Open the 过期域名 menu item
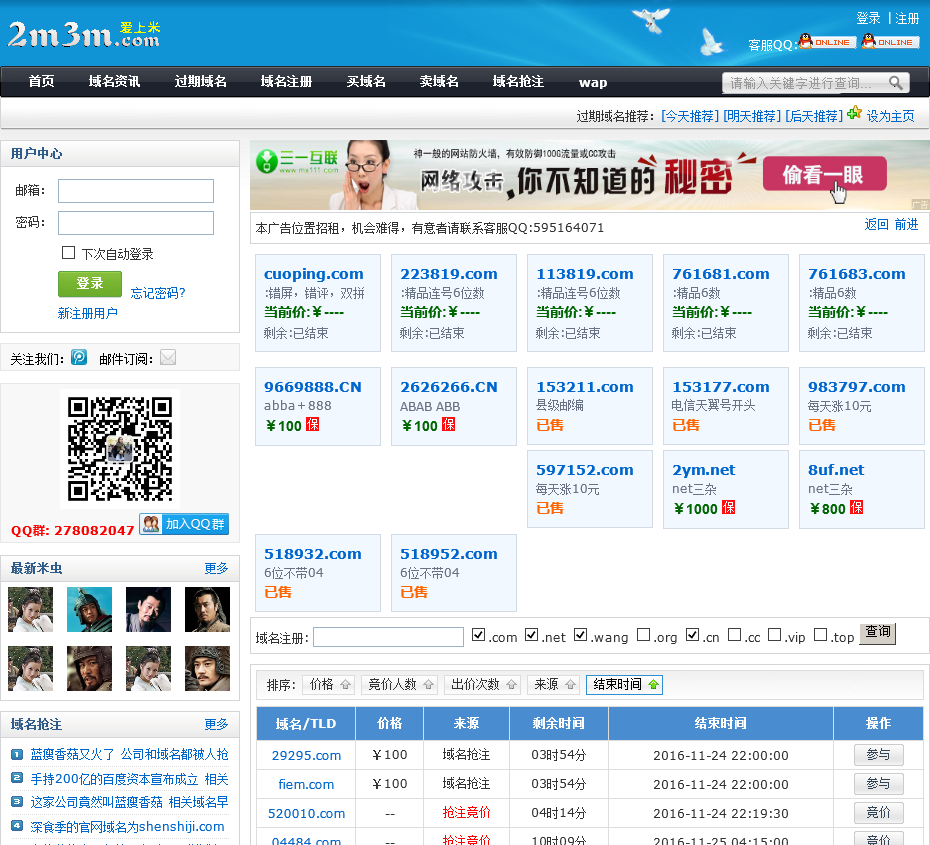This screenshot has height=845, width=930. [x=200, y=82]
